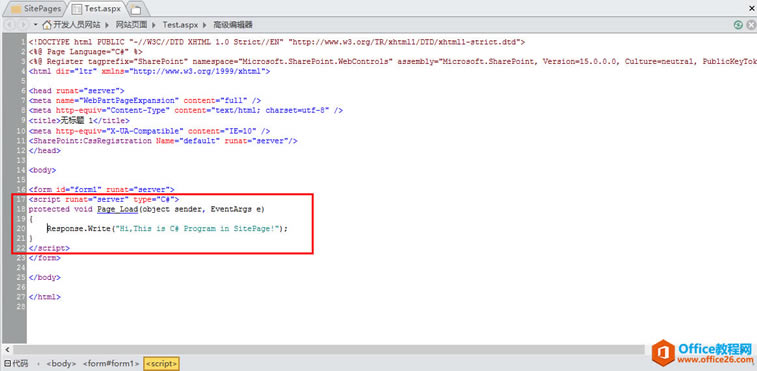This screenshot has height=371, width=757.
Task: Click the gray Stop icon
Action: (750, 25)
